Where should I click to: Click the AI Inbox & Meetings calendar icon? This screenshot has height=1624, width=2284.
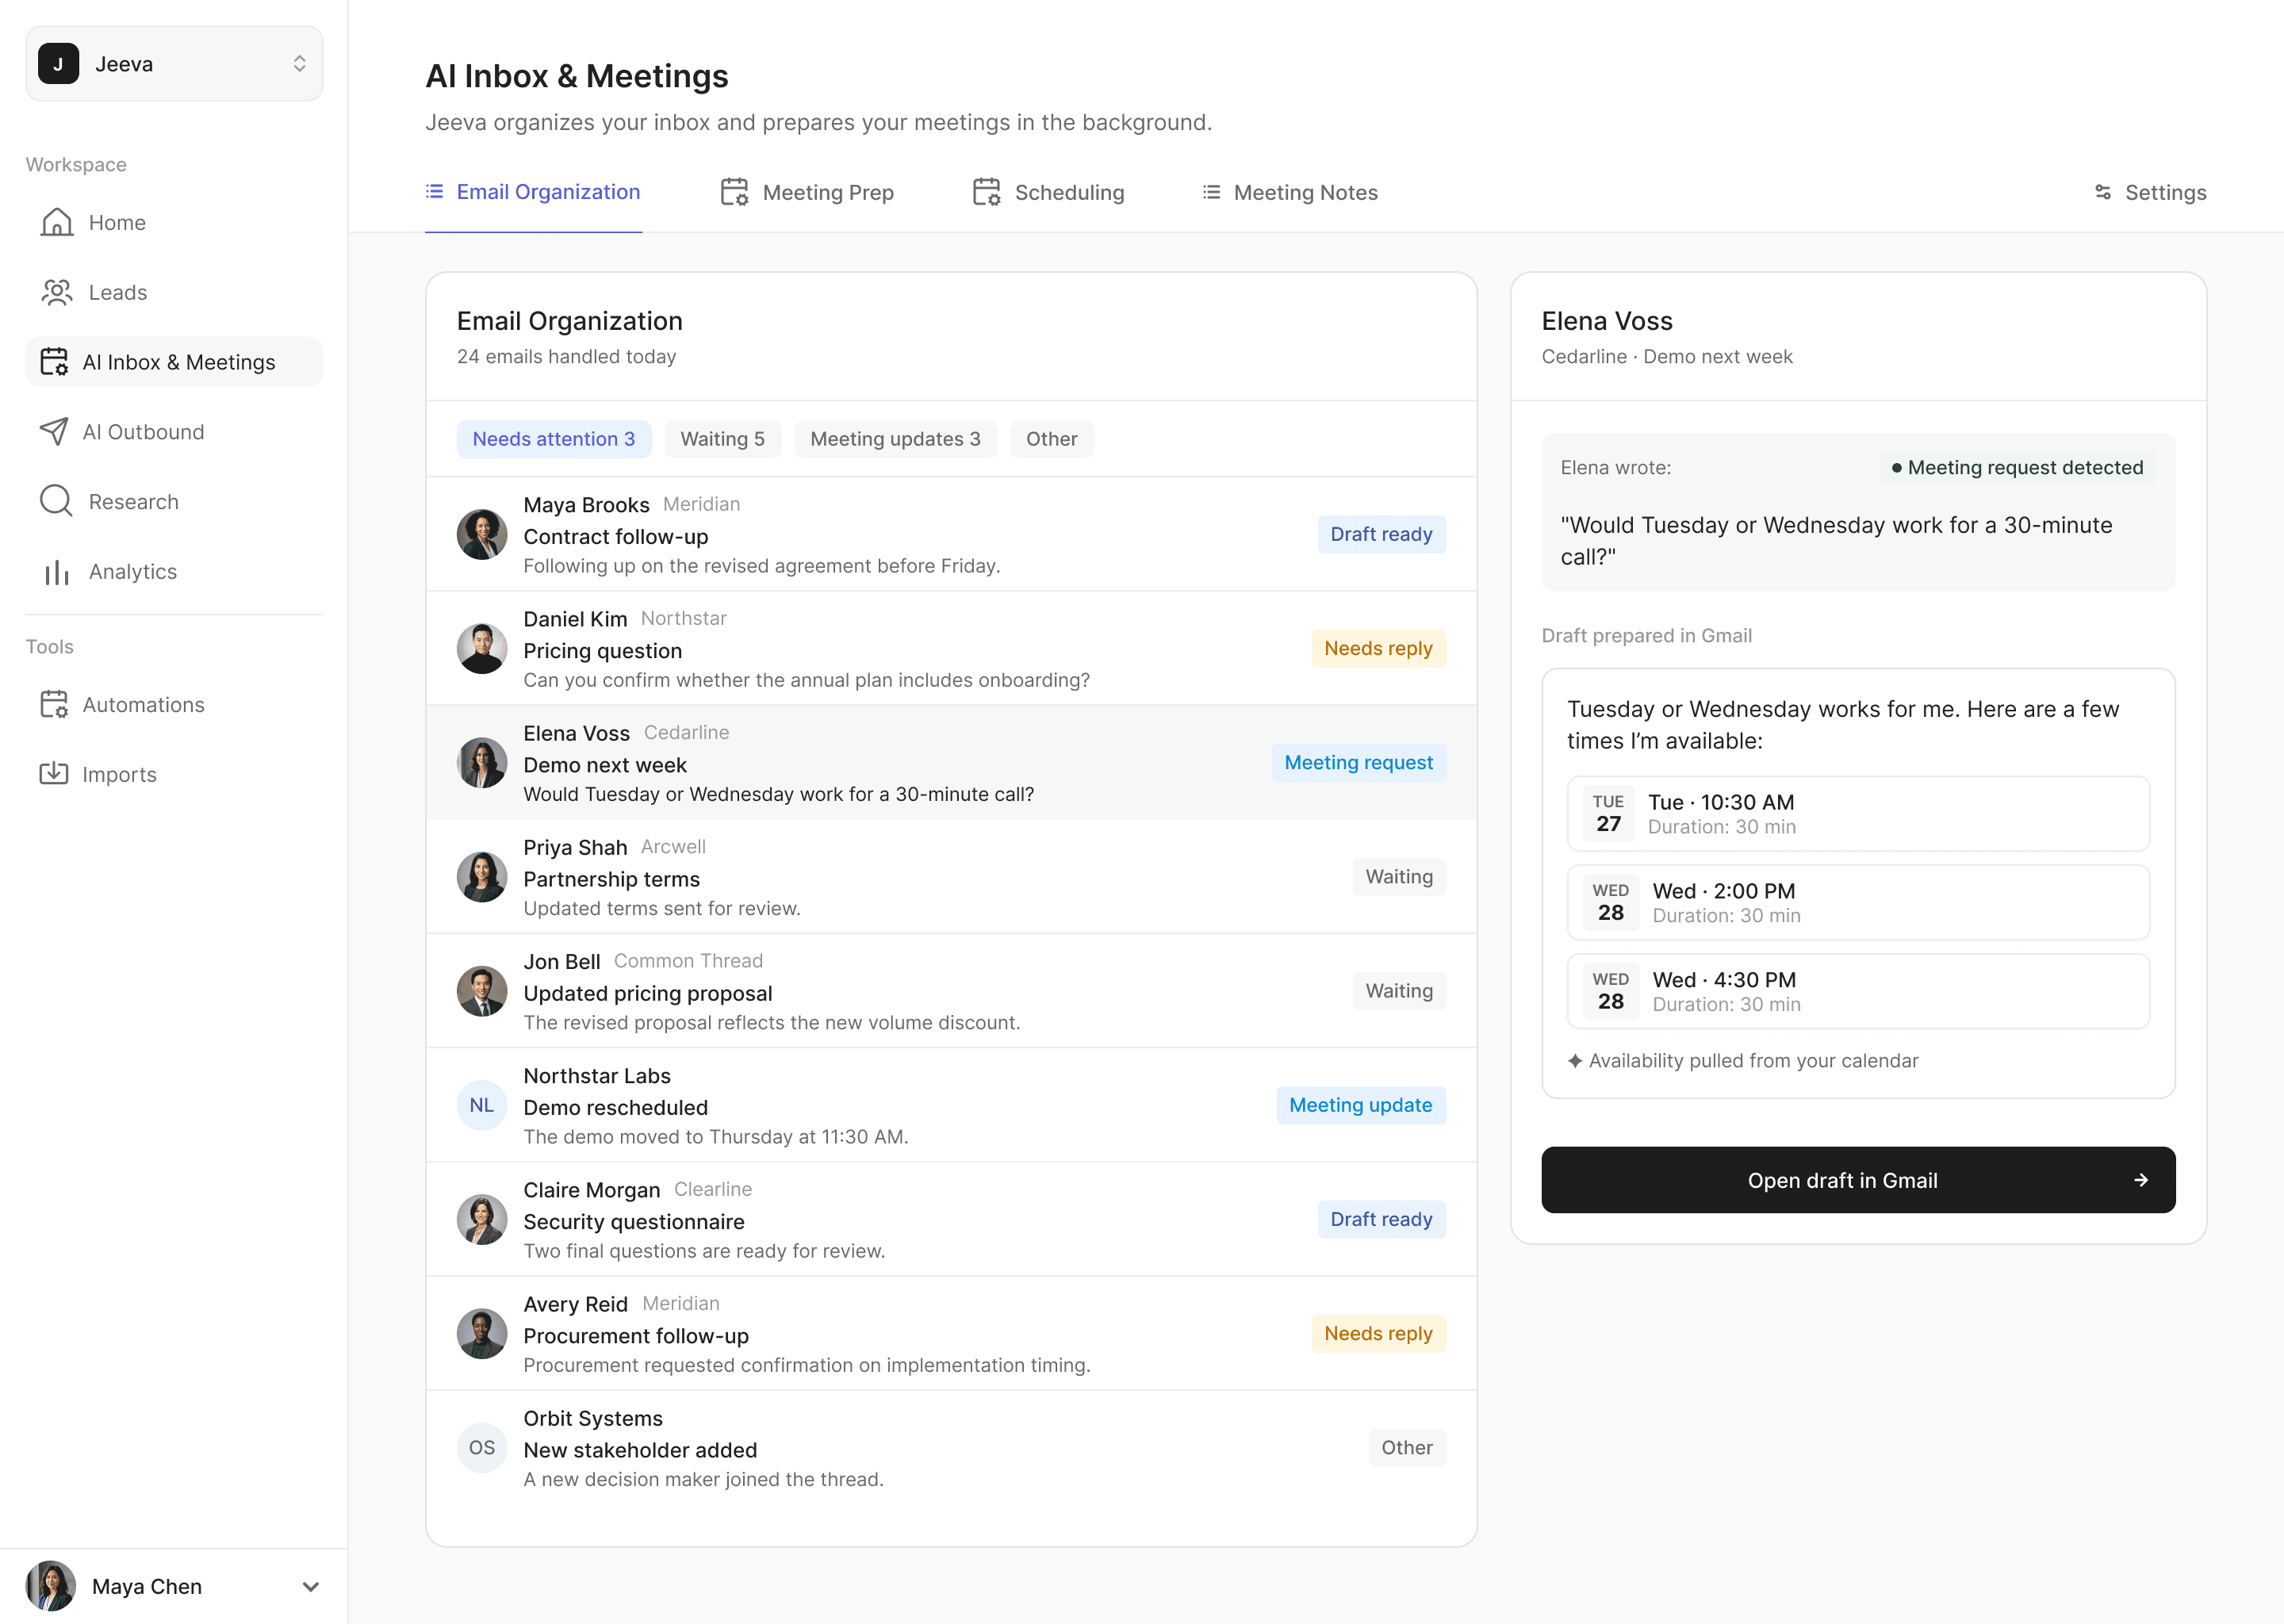click(54, 362)
